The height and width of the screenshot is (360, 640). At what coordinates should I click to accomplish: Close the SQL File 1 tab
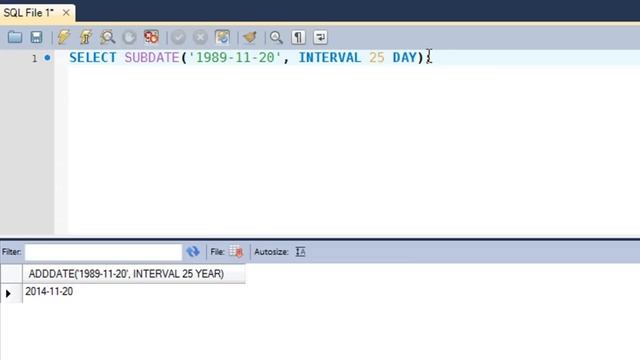coord(66,13)
